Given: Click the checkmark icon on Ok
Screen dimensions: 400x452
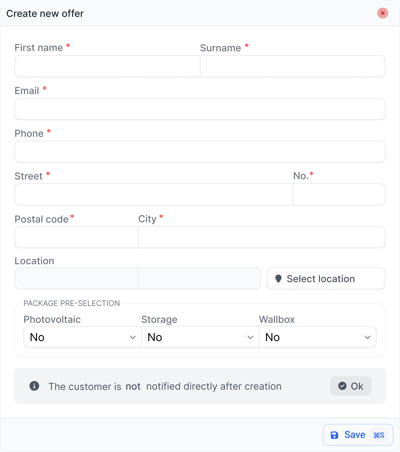Looking at the screenshot, I should pos(342,386).
